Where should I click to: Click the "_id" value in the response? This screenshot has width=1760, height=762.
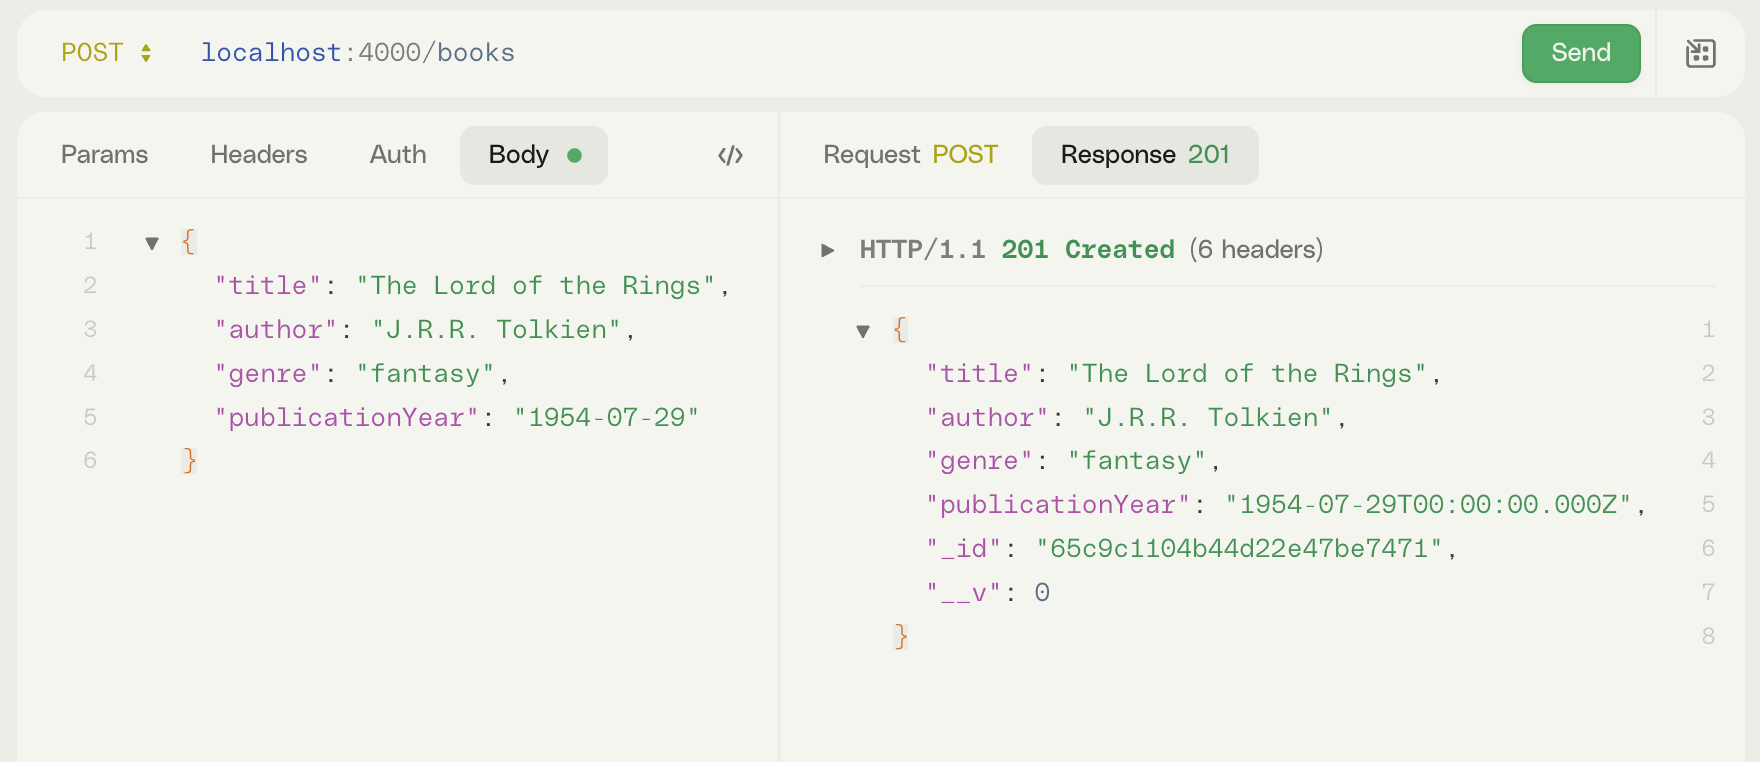[x=1241, y=549]
